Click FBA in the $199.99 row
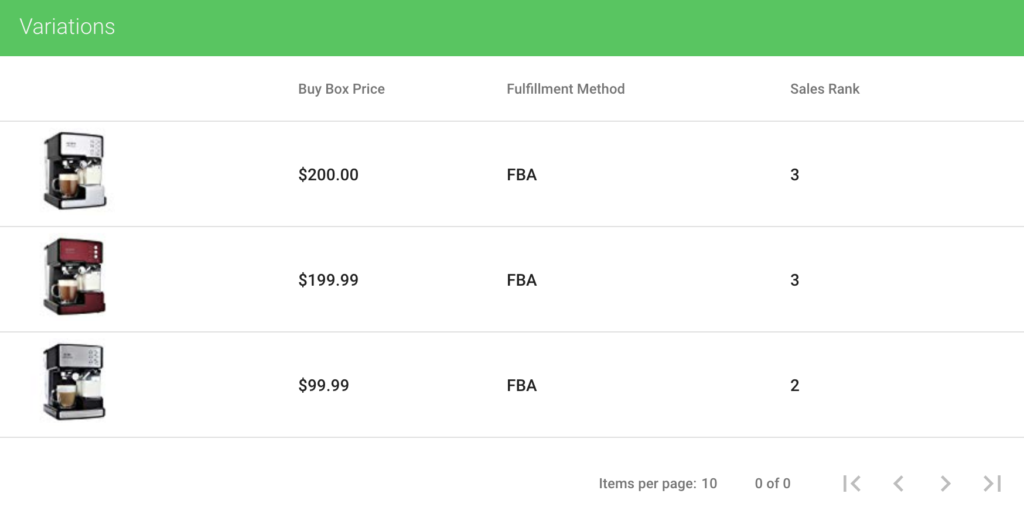1024x521 pixels. (x=522, y=280)
